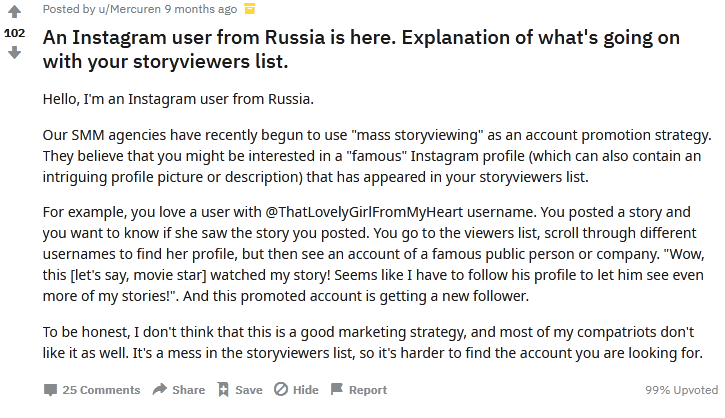The width and height of the screenshot is (725, 418).
Task: Click the yellow archived post icon
Action: pyautogui.click(x=250, y=9)
